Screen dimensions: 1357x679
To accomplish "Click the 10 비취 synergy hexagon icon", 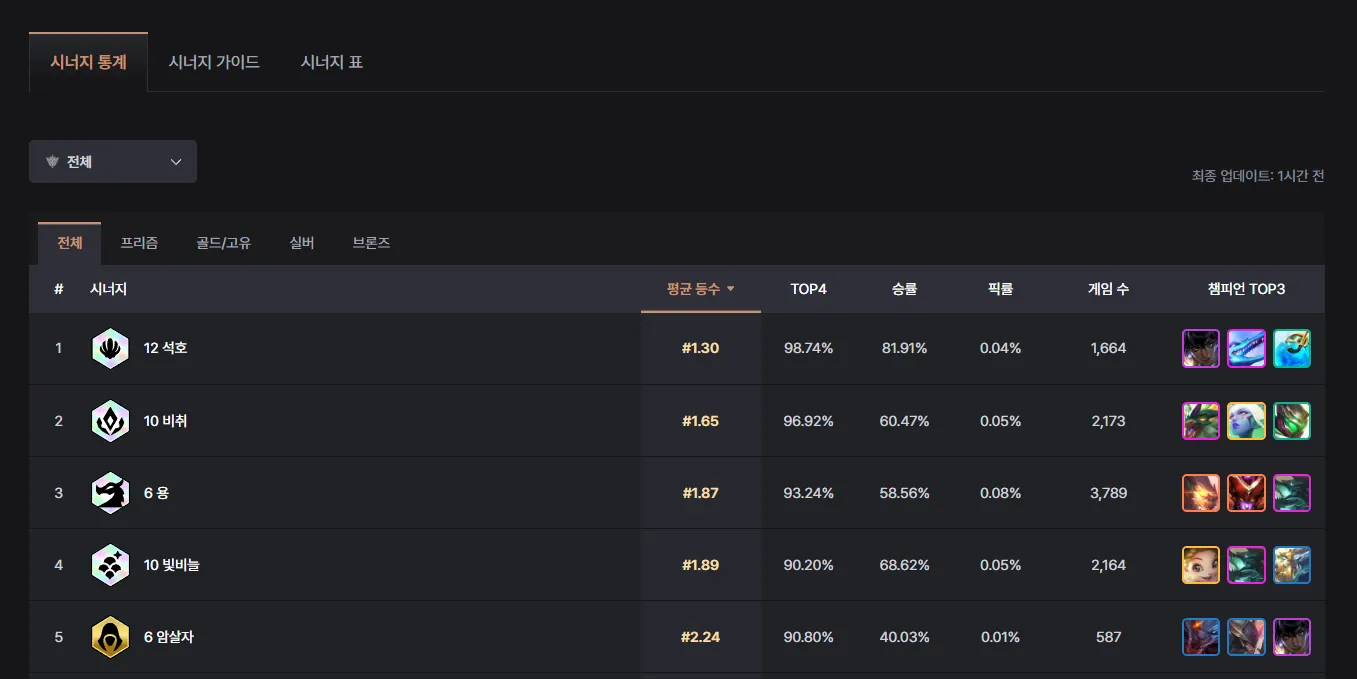I will tap(110, 421).
